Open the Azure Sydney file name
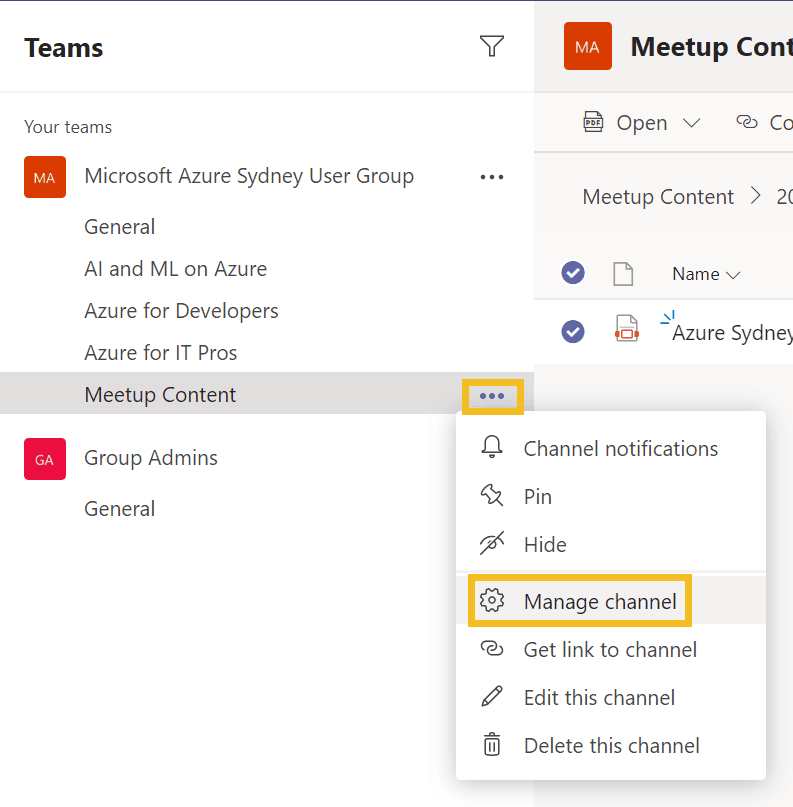This screenshot has width=793, height=807. pos(732,333)
